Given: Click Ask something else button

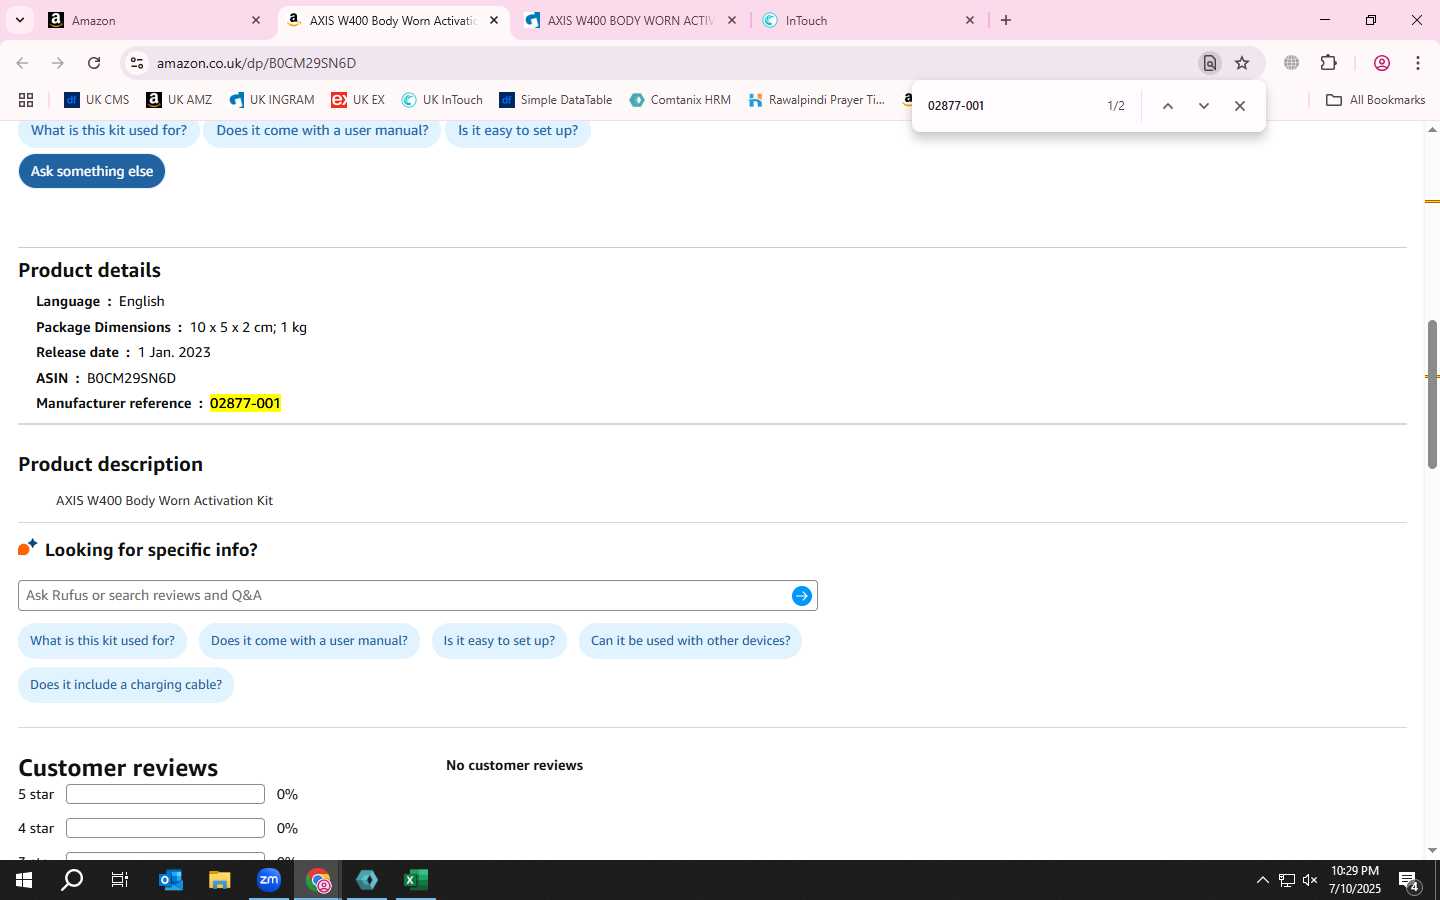Looking at the screenshot, I should click(92, 171).
